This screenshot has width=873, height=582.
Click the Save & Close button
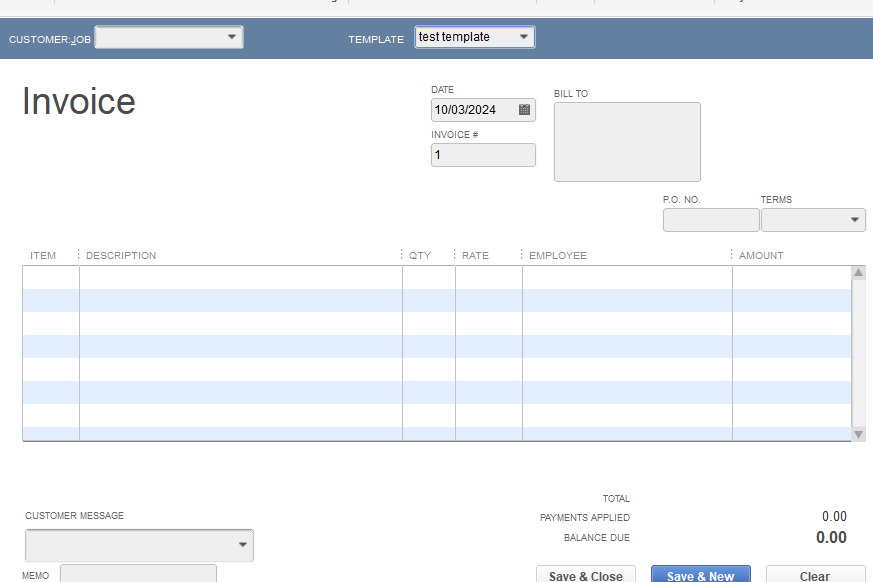[x=585, y=575]
